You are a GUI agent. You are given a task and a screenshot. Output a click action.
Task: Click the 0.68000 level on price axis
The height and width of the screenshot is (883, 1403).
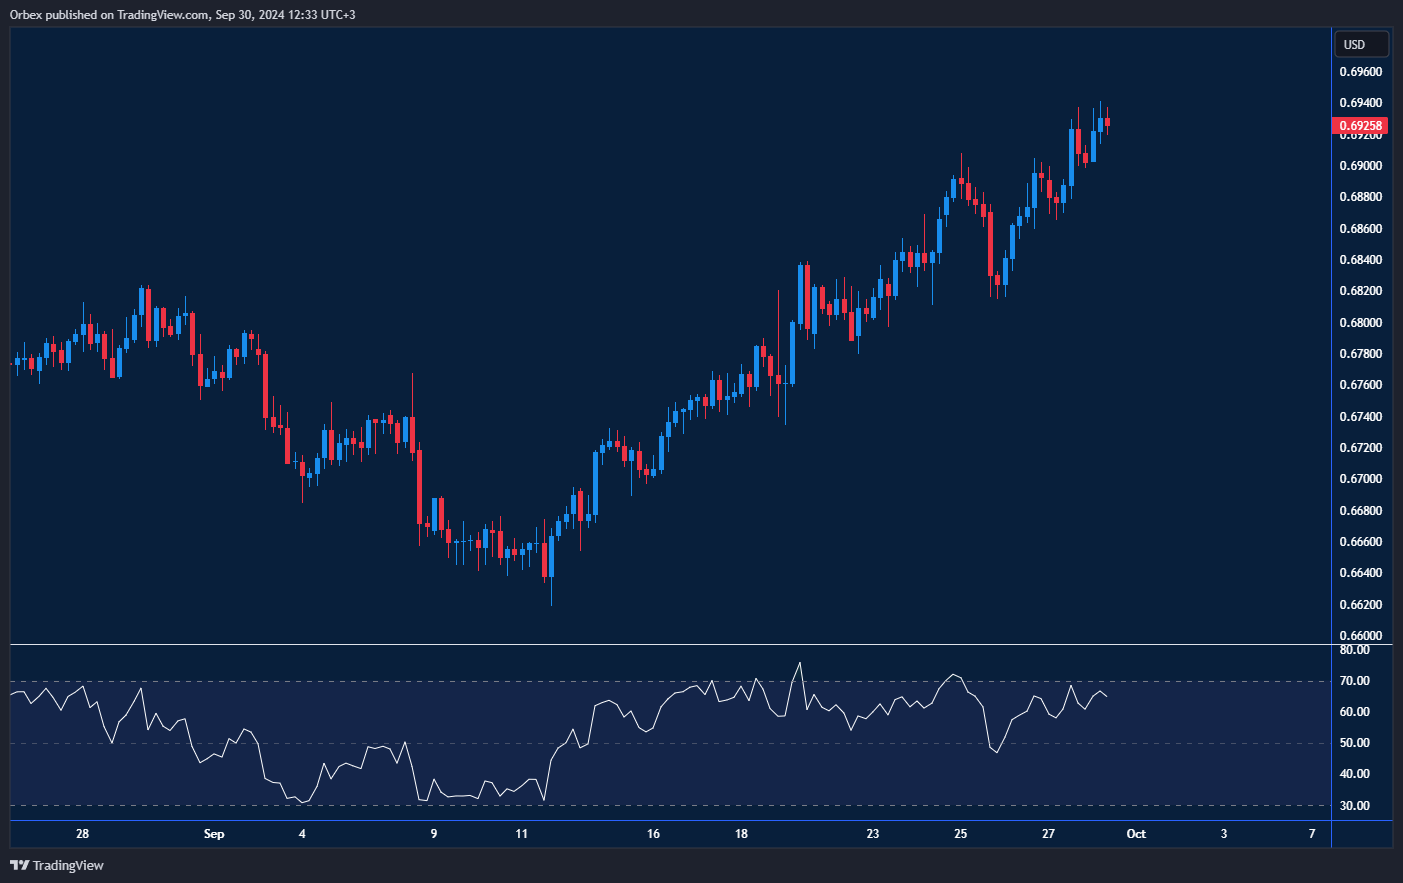click(1360, 323)
